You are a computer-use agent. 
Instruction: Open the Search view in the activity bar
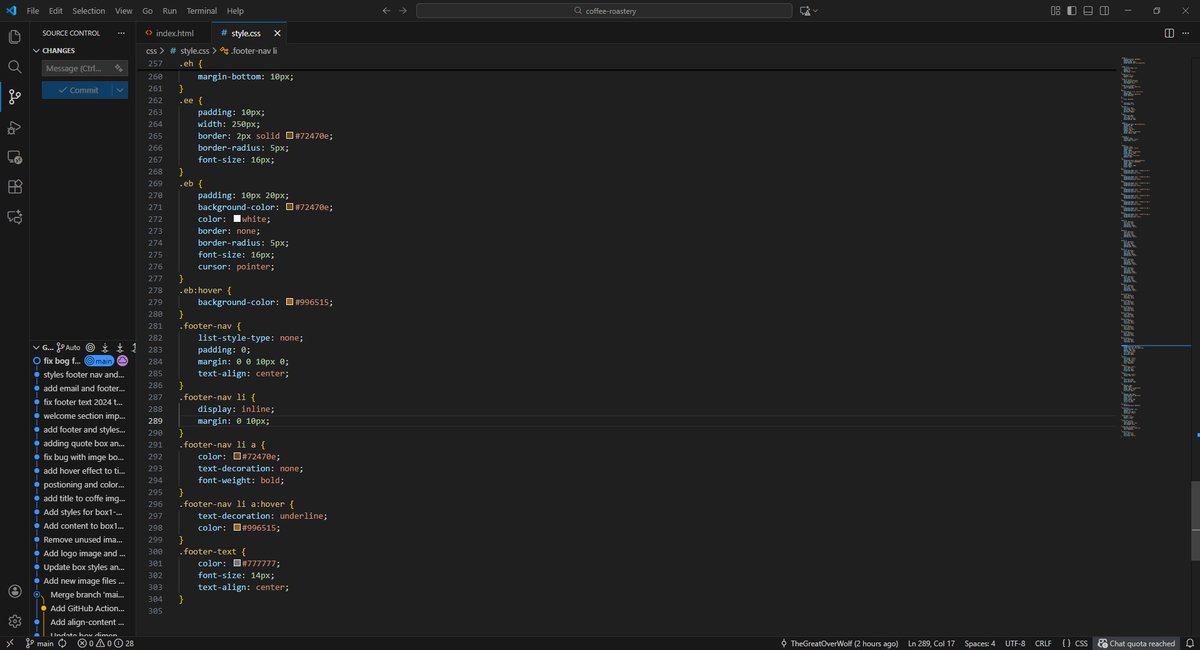15,66
